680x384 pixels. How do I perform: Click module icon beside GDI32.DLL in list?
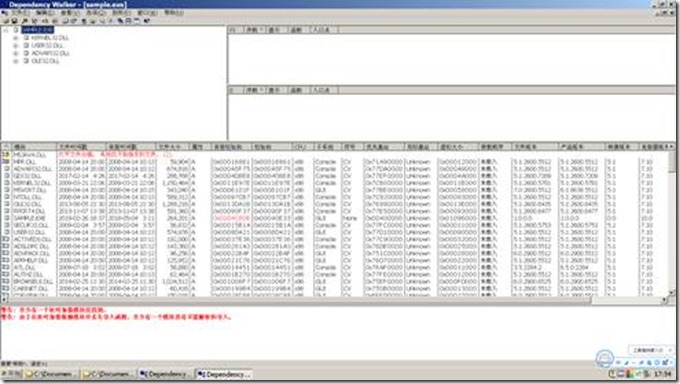tap(6, 176)
